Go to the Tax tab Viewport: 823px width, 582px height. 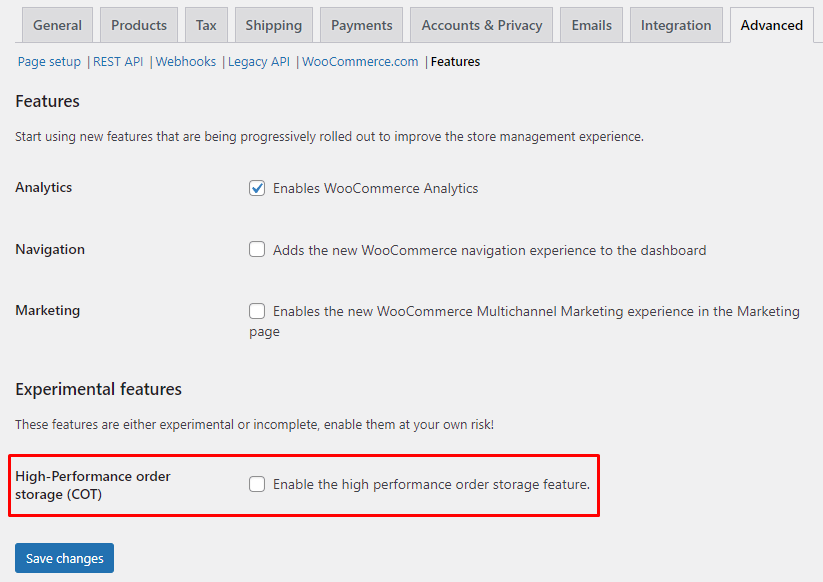(206, 25)
